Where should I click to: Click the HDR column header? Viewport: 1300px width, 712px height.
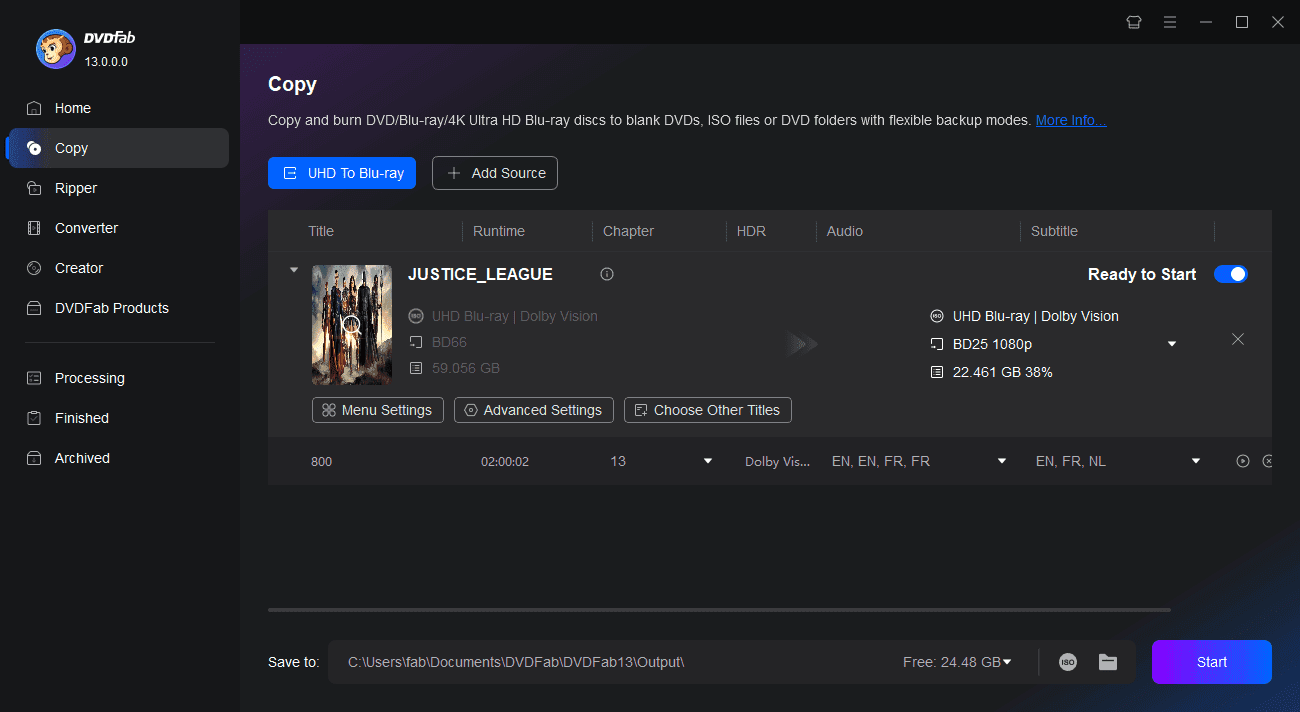point(751,231)
